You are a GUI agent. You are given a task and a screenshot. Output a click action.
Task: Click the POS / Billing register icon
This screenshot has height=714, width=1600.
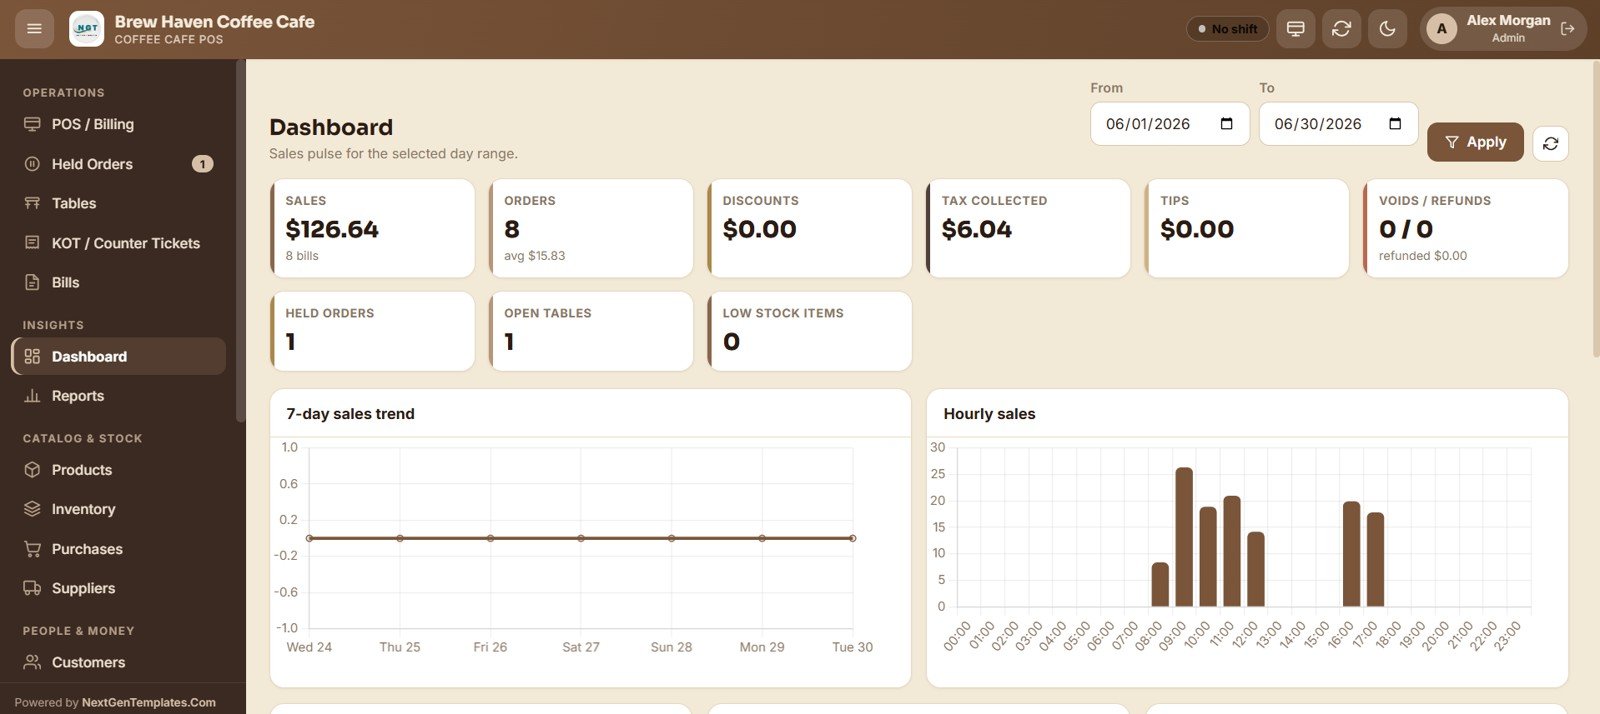coord(32,124)
